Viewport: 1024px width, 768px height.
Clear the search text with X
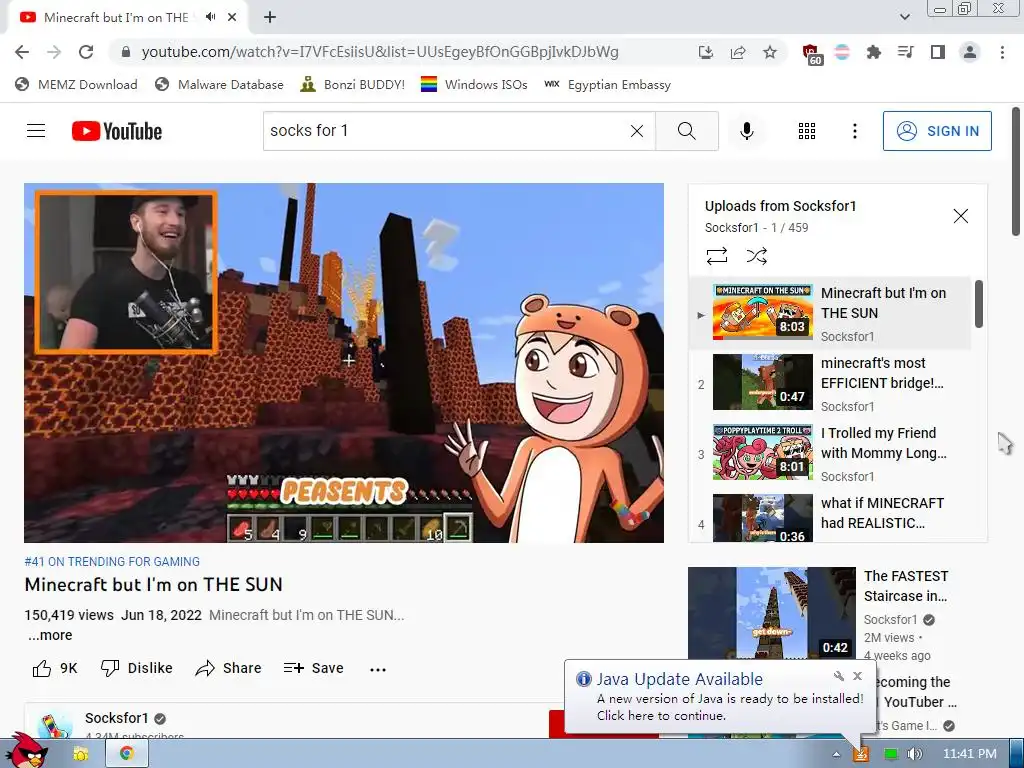click(637, 131)
